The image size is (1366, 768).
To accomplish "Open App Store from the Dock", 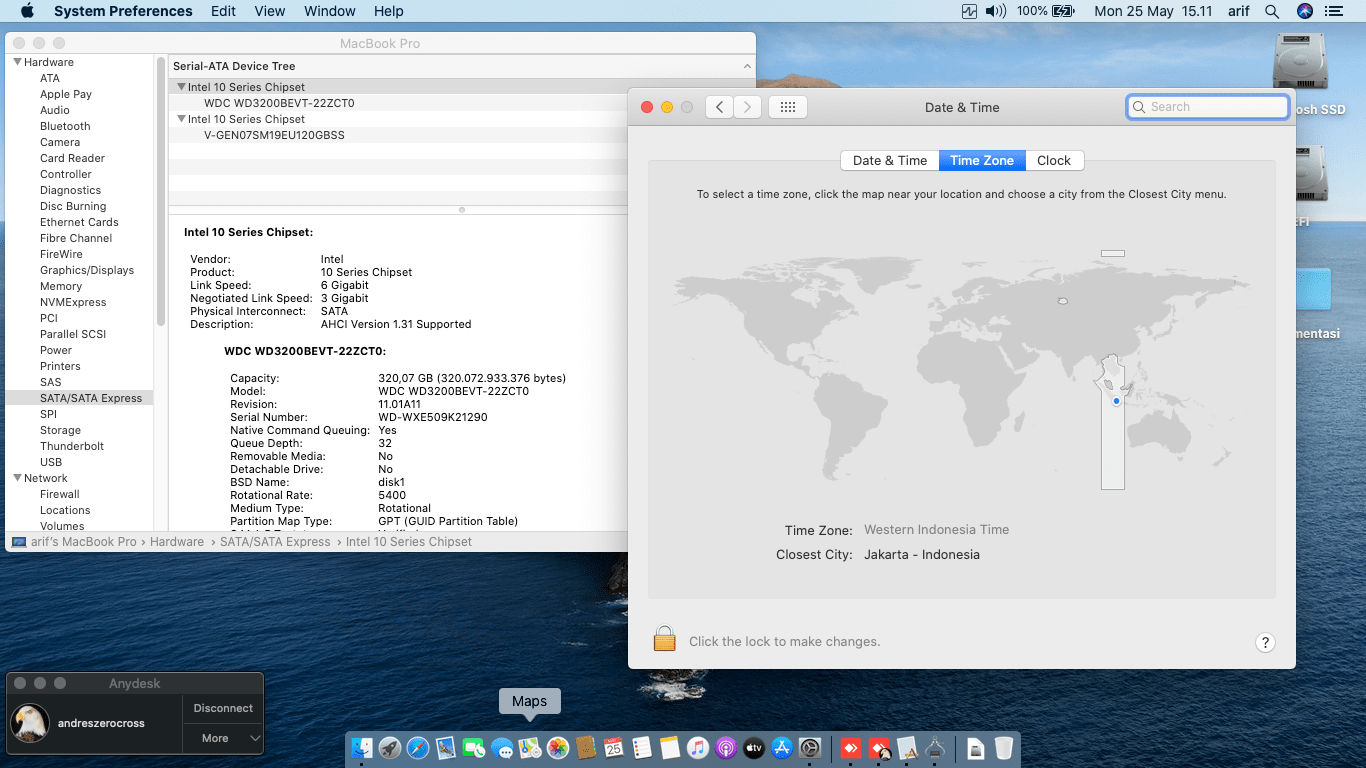I will pos(782,748).
